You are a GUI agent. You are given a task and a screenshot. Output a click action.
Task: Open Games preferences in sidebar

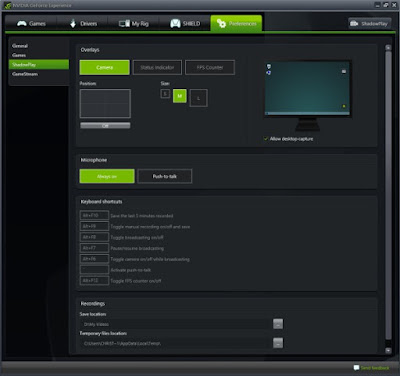19,55
